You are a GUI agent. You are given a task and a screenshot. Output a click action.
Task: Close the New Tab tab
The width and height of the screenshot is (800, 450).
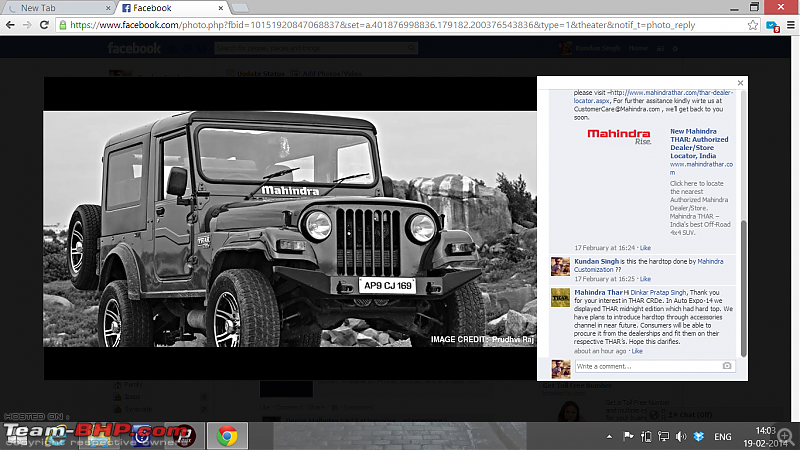tap(108, 8)
